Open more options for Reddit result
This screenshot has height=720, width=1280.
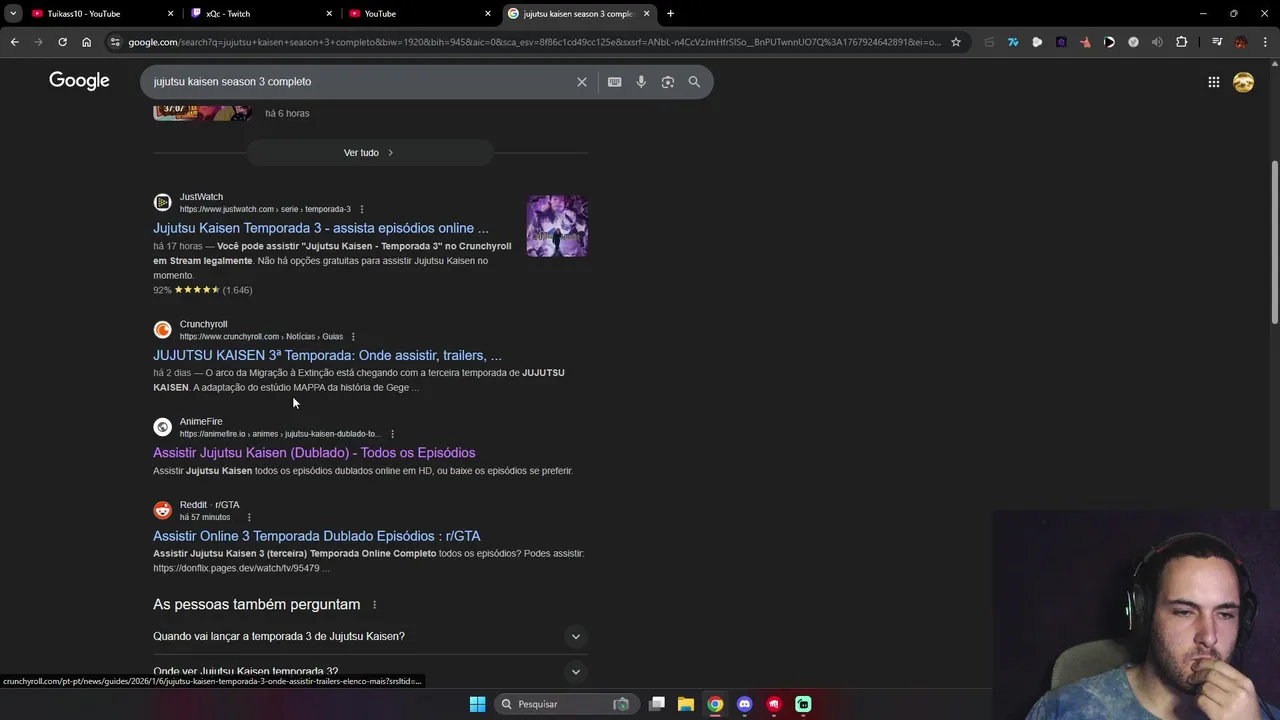pos(249,517)
